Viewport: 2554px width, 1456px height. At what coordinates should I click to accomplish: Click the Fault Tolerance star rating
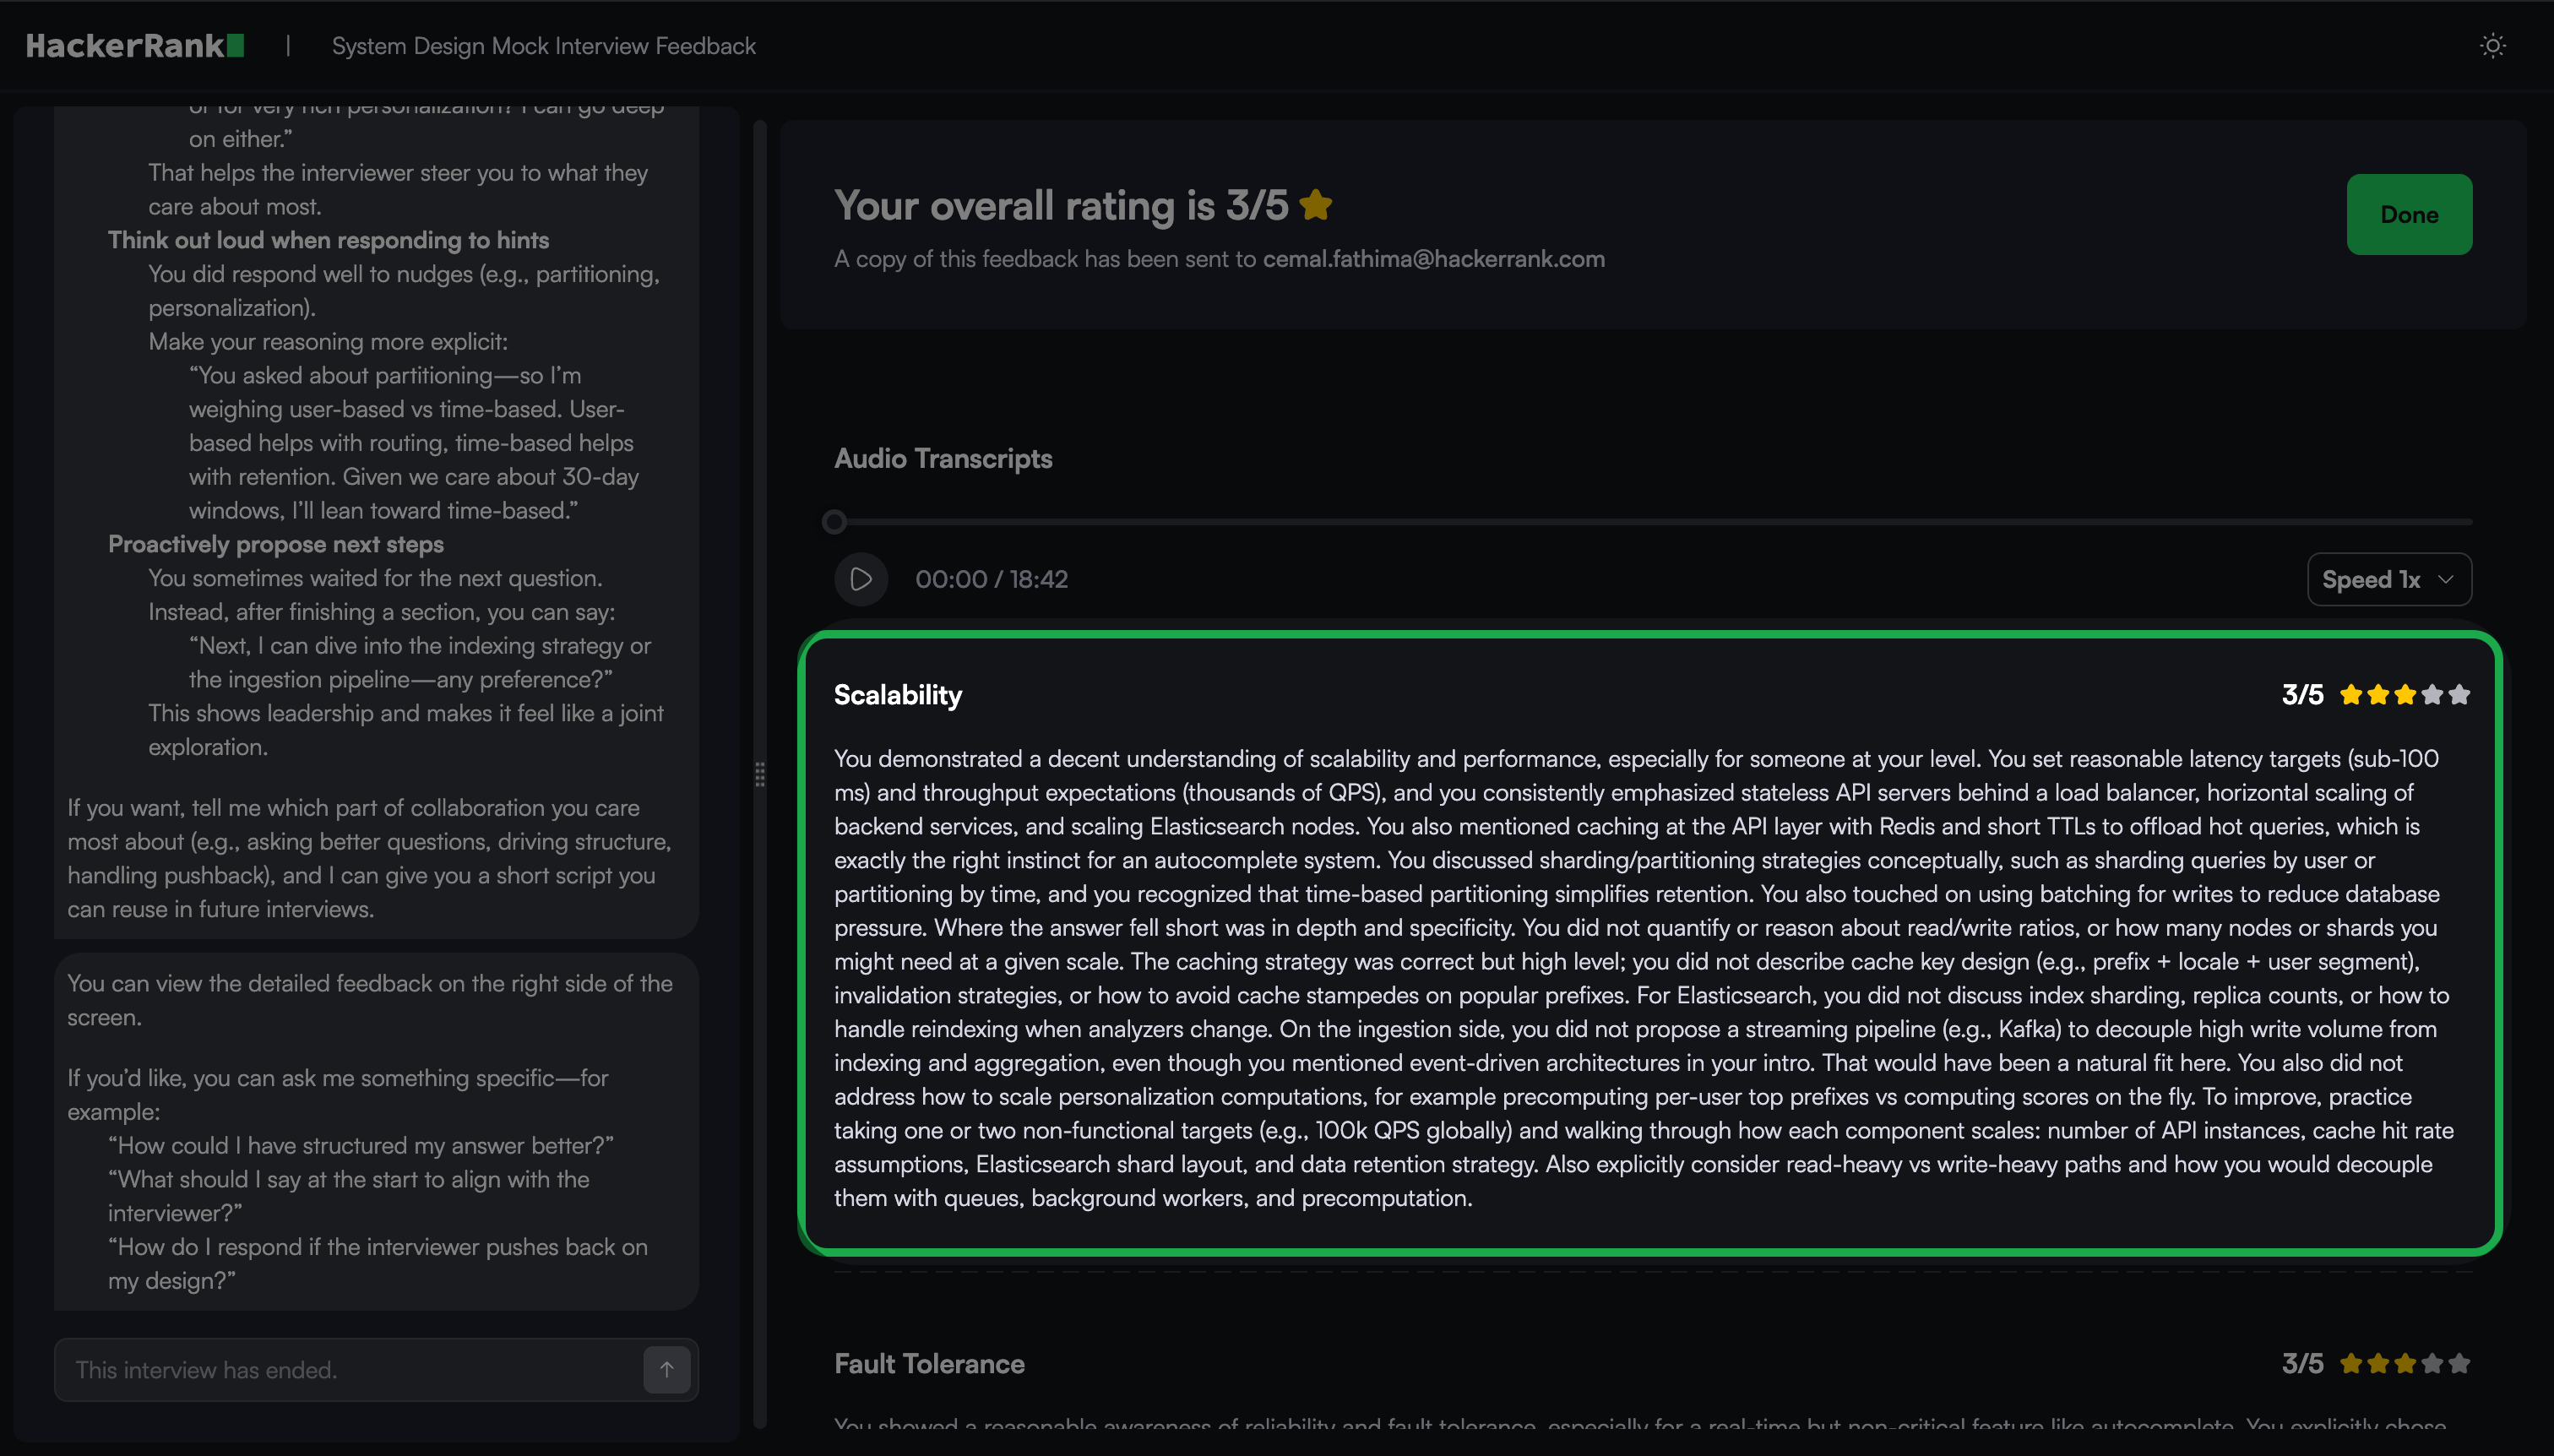point(2404,1363)
